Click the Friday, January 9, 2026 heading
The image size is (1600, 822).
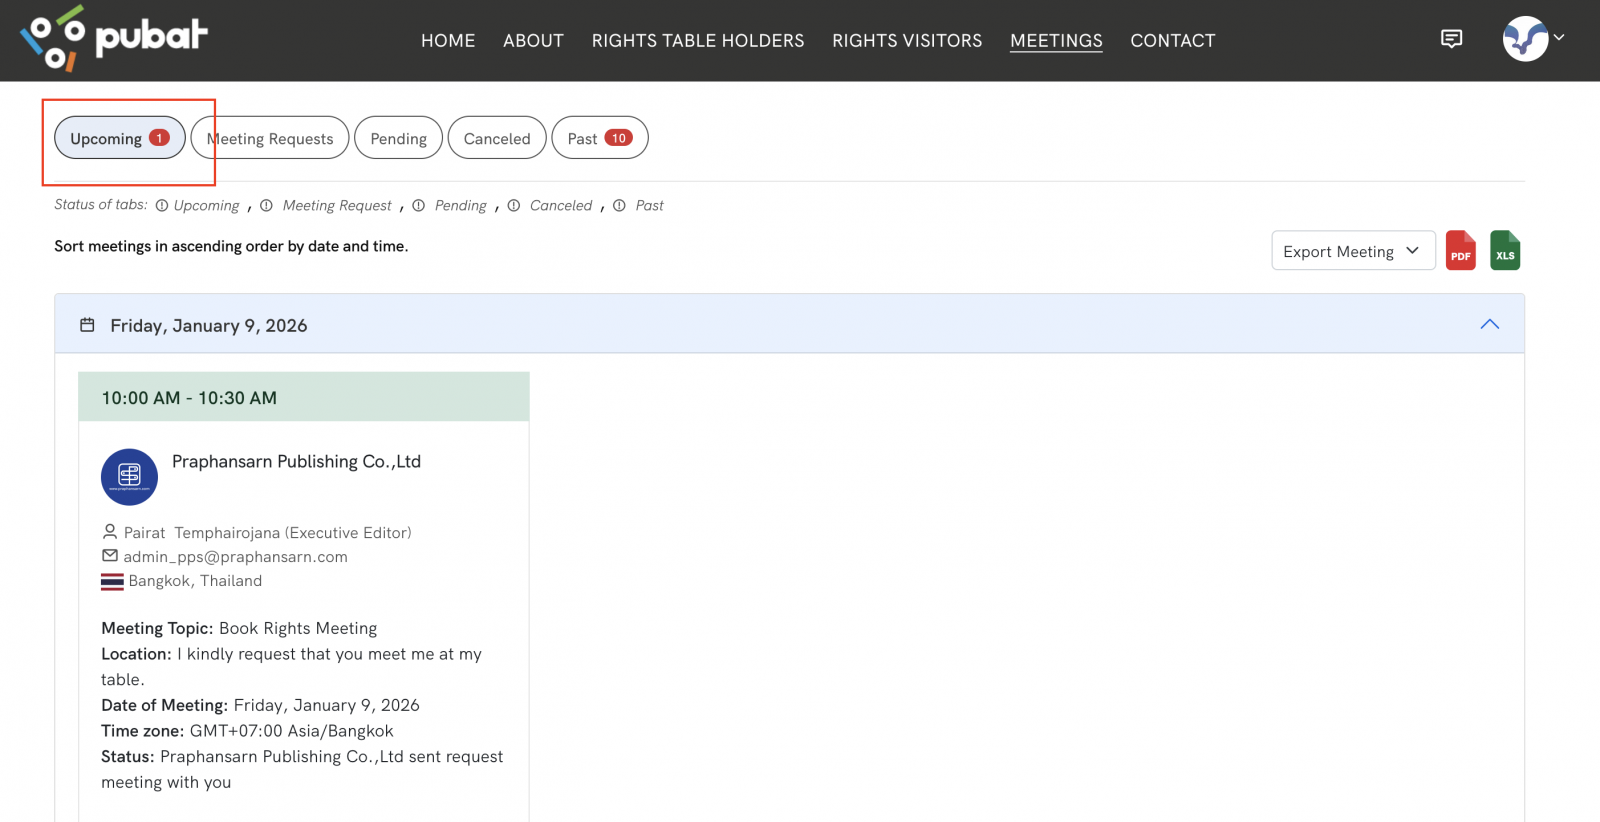click(209, 326)
